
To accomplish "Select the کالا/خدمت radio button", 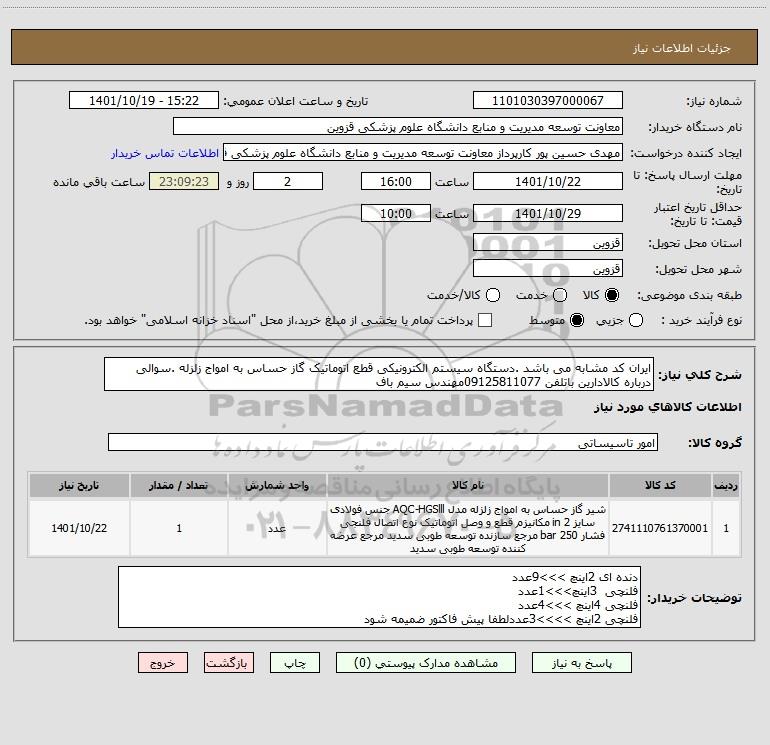I will tap(493, 295).
